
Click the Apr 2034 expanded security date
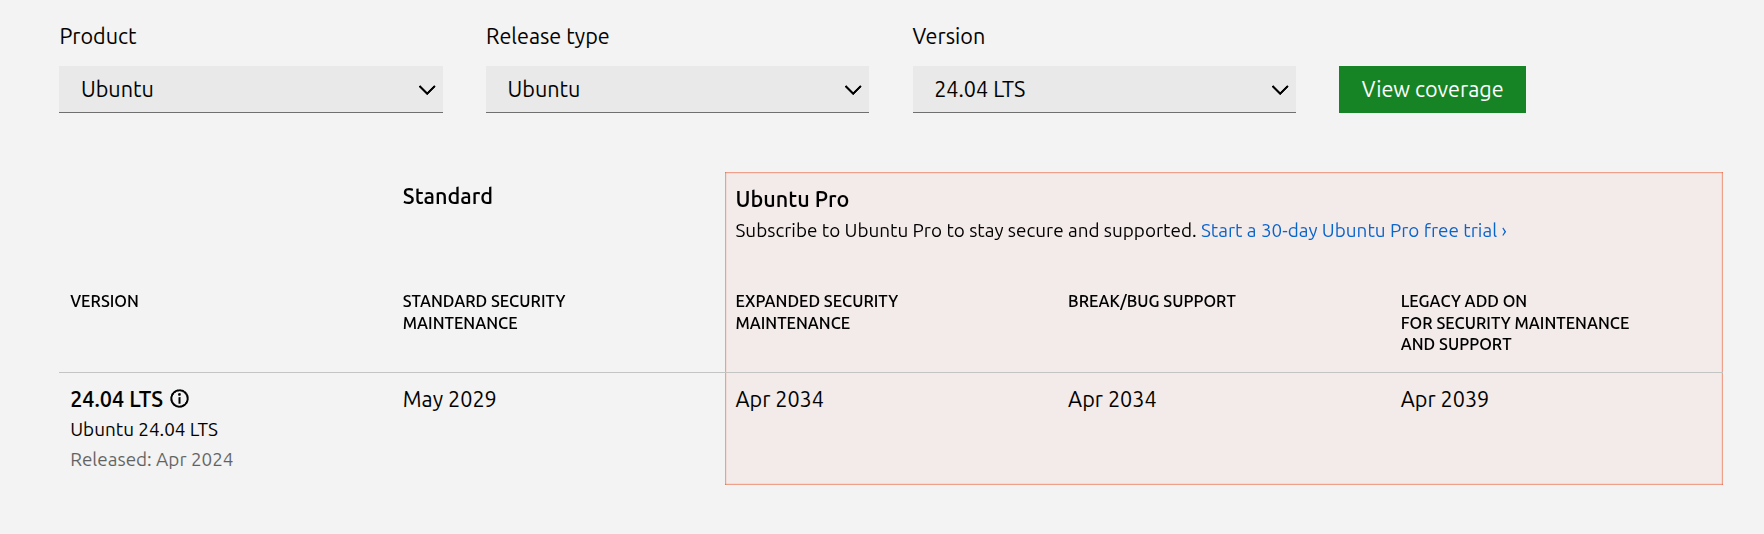[x=779, y=399]
